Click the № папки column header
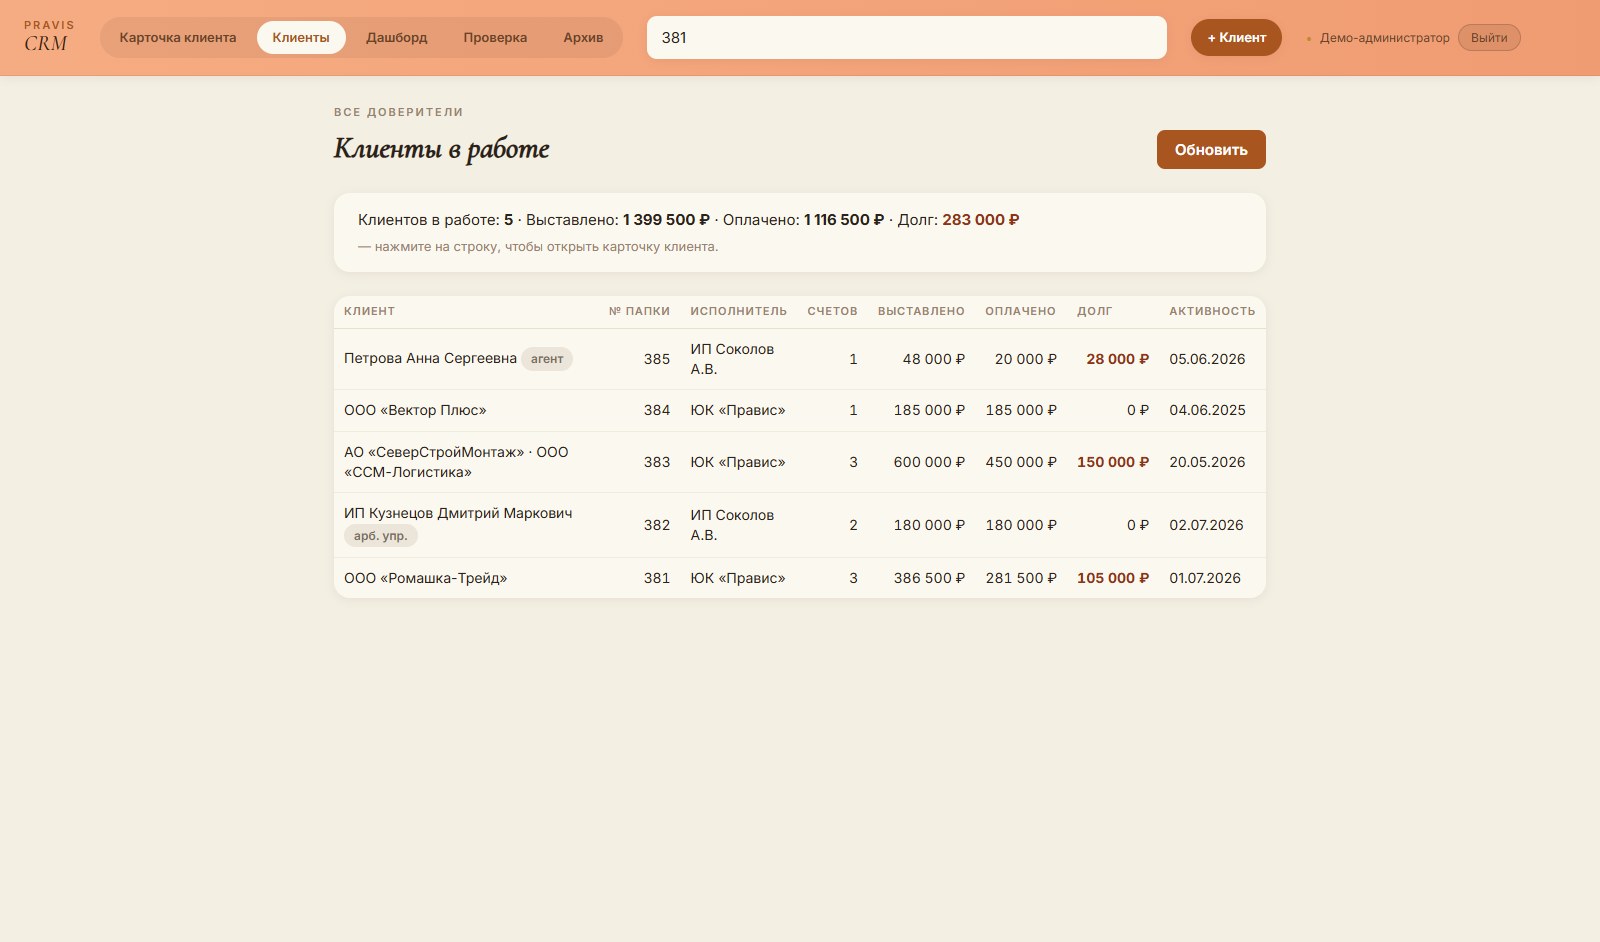Viewport: 1600px width, 942px height. (639, 311)
